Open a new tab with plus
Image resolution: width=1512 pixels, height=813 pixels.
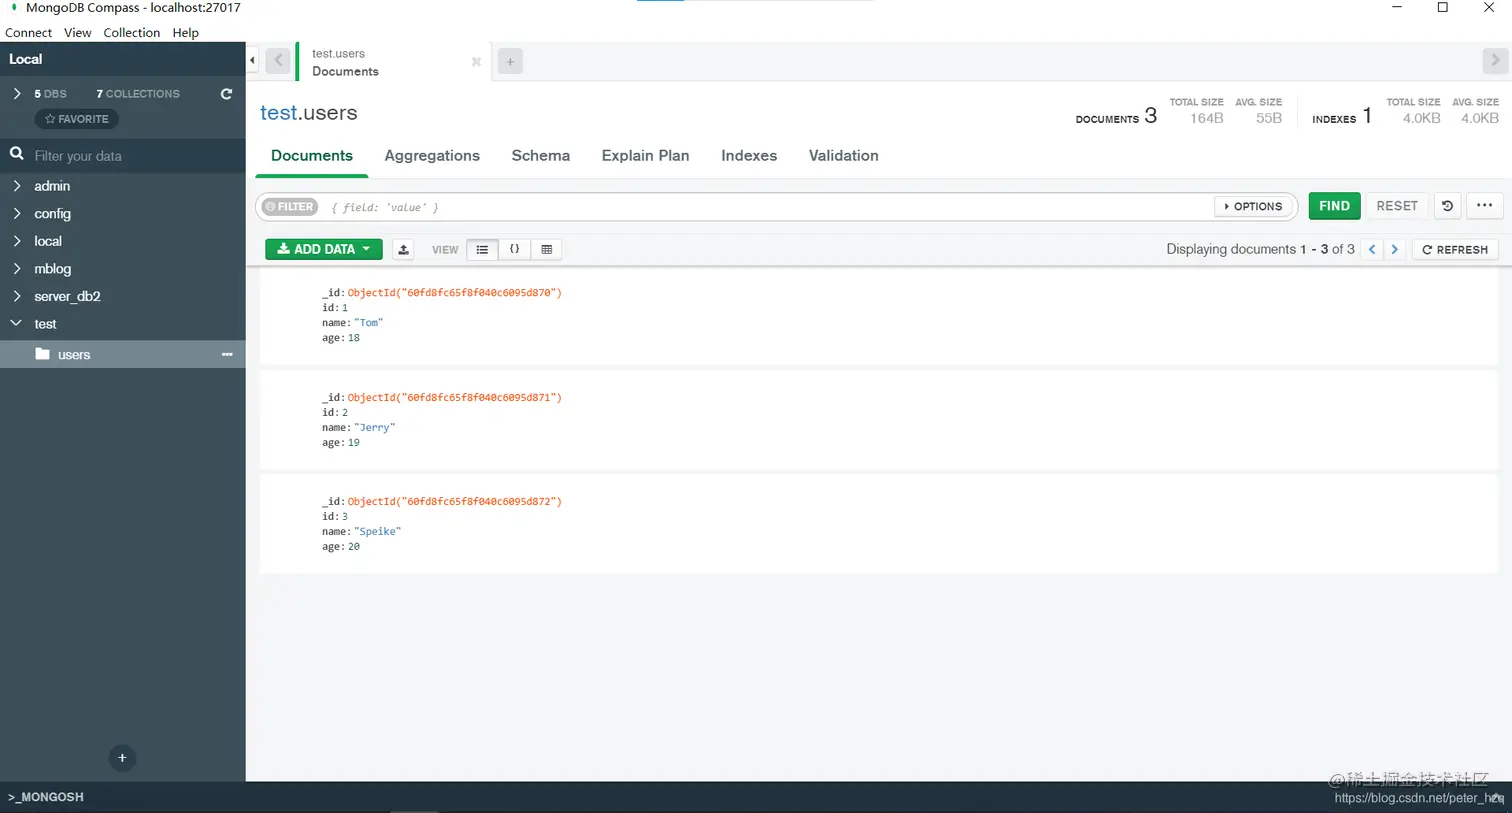510,62
